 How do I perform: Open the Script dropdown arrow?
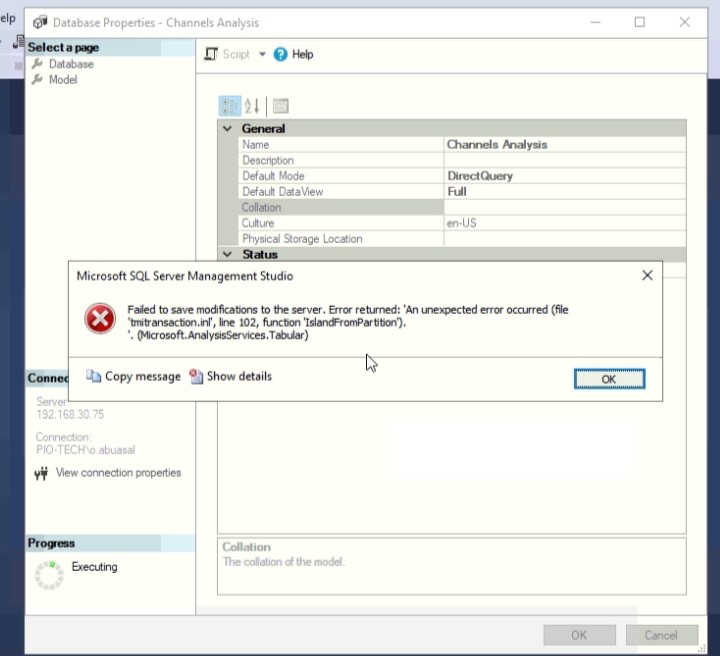click(262, 54)
